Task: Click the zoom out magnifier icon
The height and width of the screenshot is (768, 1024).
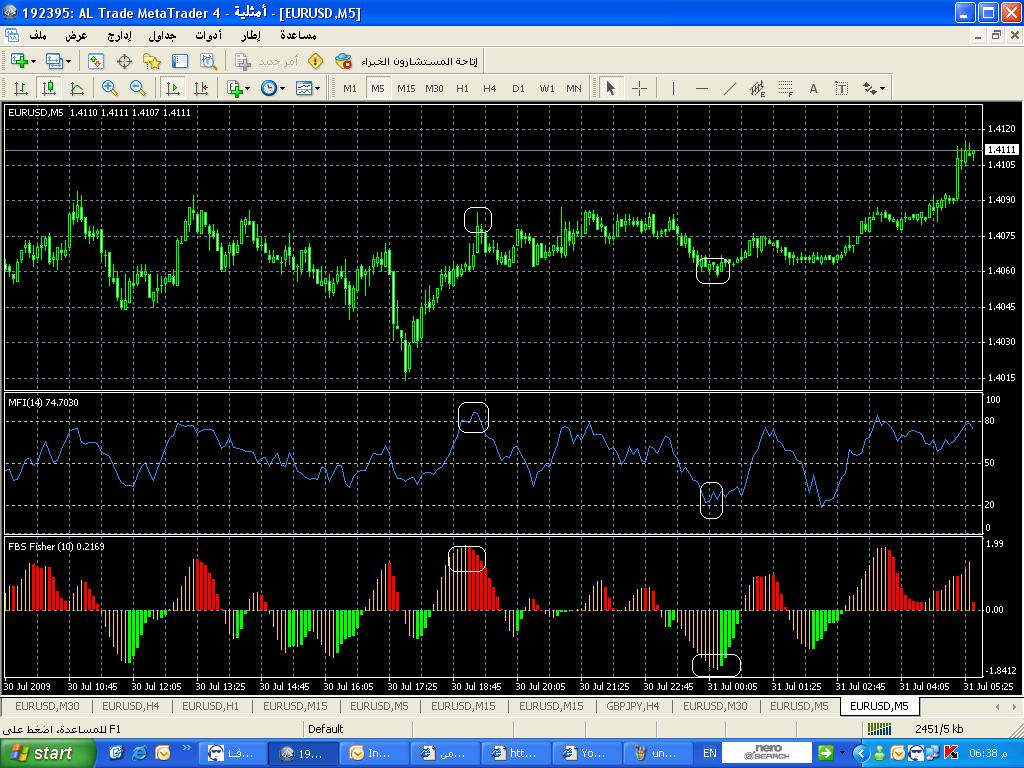Action: [x=138, y=88]
